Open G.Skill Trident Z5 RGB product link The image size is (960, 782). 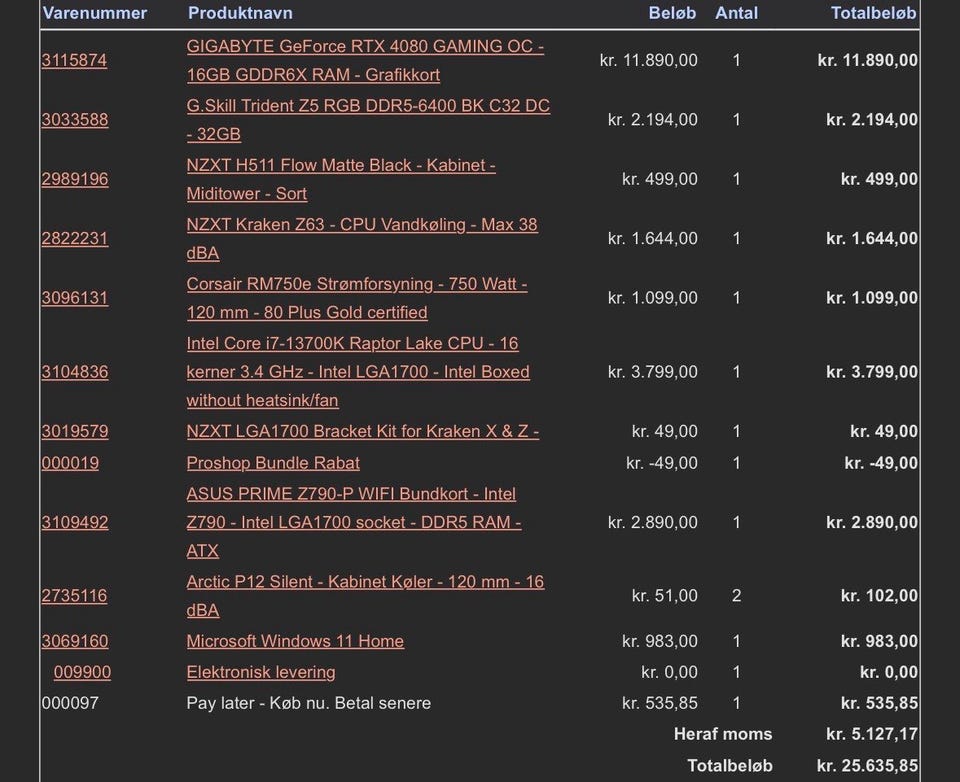[368, 119]
